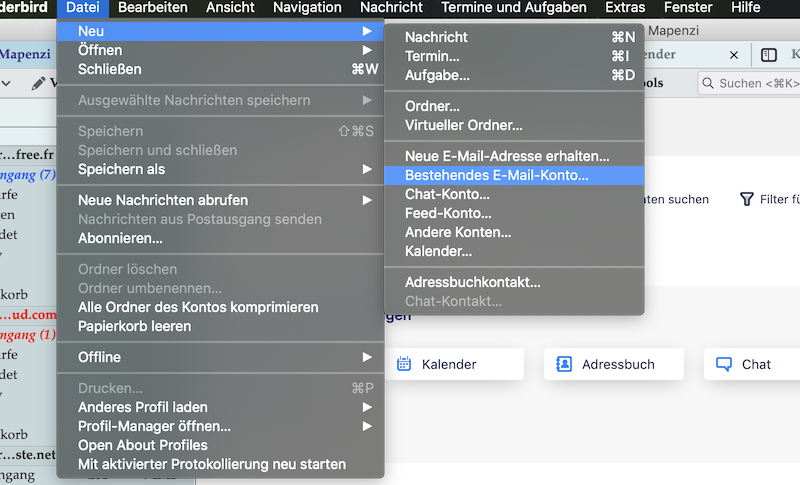This screenshot has width=800, height=485.
Task: Open the Bearbeiten menu
Action: click(x=153, y=8)
